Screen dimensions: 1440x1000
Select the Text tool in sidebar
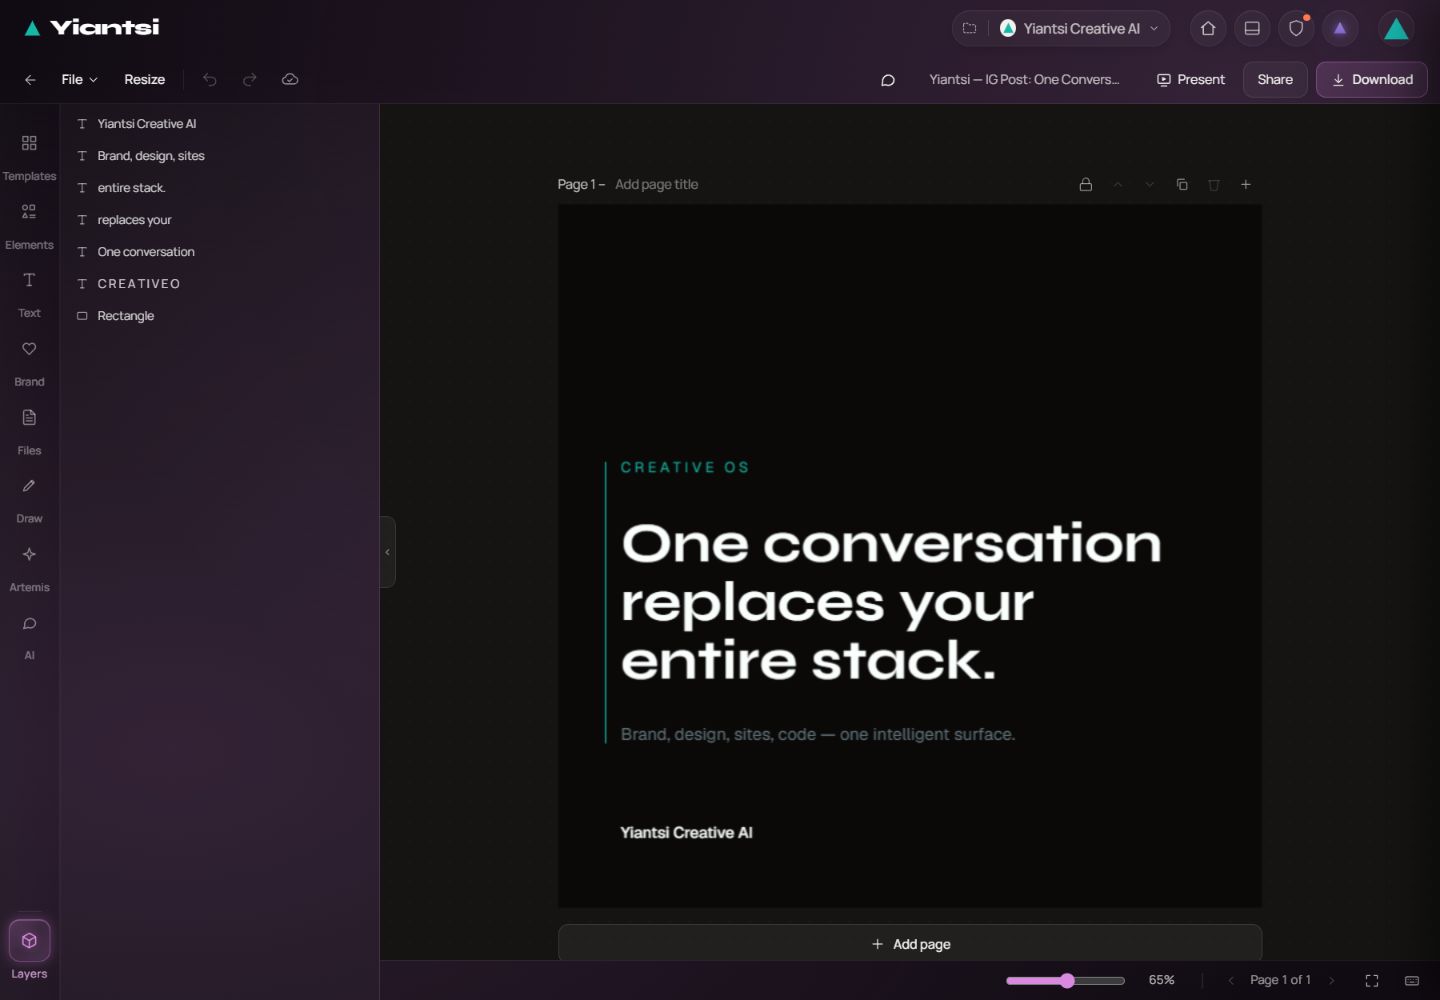click(x=29, y=294)
